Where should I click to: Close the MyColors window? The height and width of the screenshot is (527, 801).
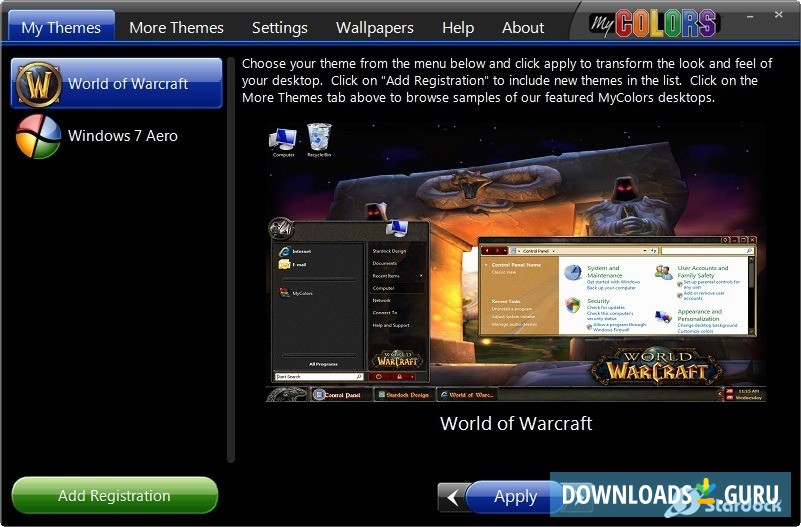[x=779, y=15]
